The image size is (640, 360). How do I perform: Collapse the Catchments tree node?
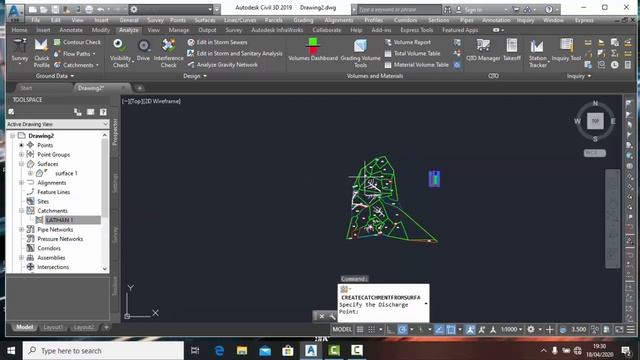[x=21, y=211]
